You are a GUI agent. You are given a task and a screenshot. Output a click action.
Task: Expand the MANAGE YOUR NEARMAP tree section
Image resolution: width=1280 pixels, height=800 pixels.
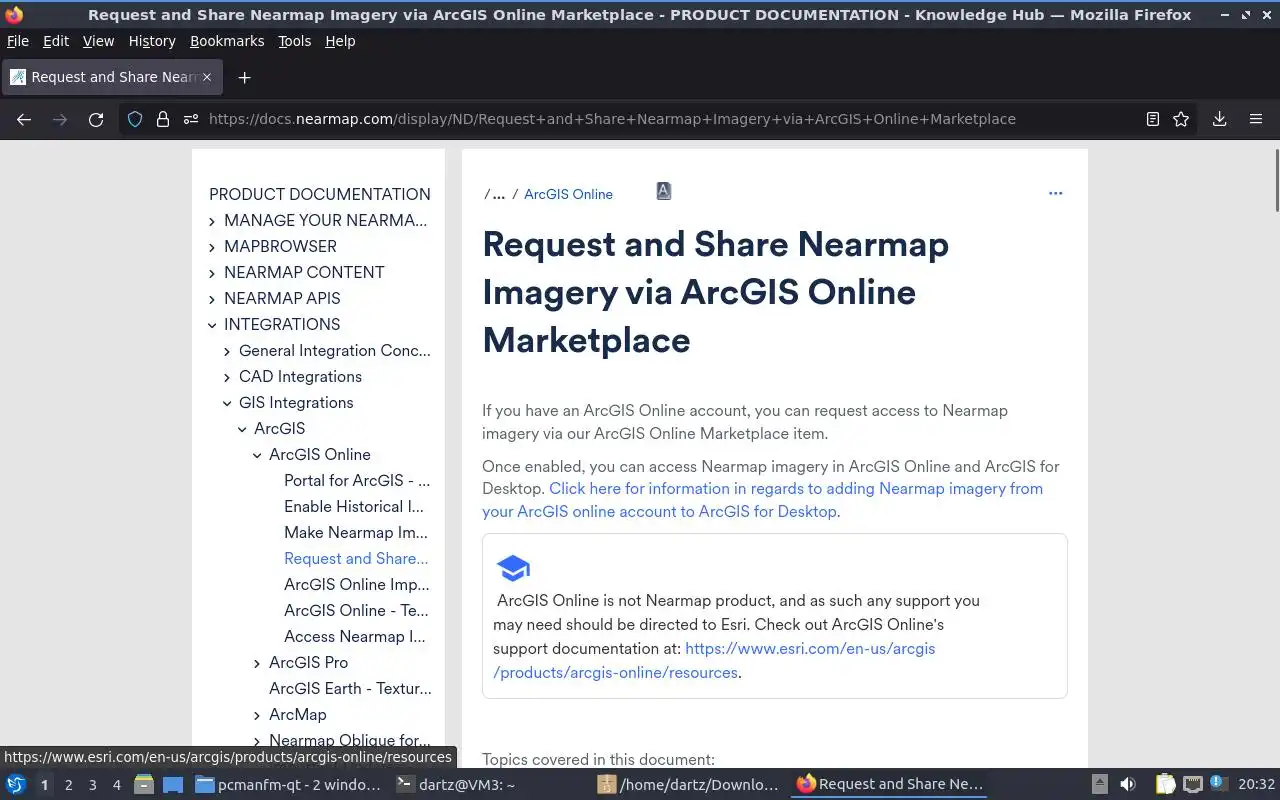click(212, 221)
